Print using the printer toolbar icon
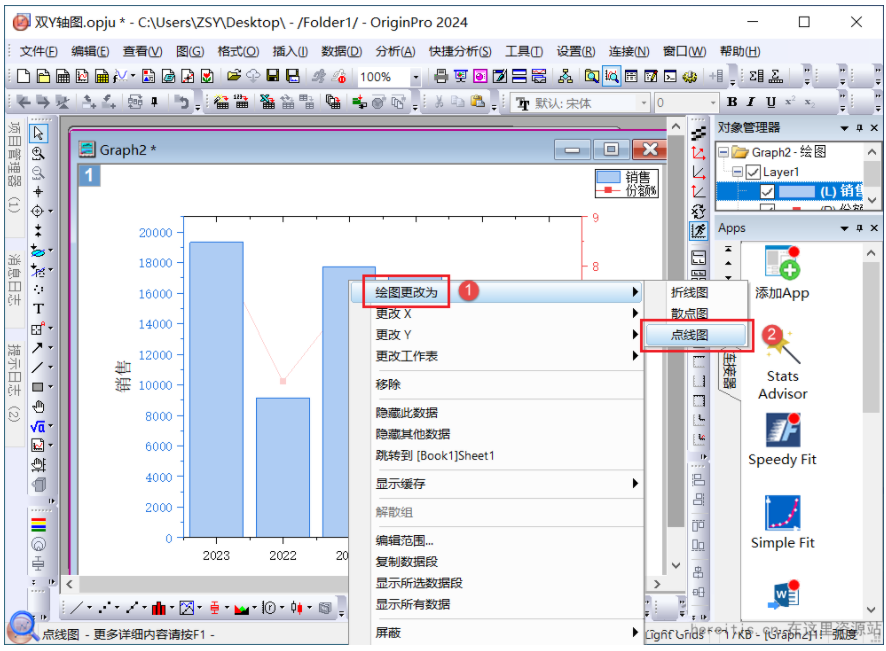 click(x=441, y=76)
